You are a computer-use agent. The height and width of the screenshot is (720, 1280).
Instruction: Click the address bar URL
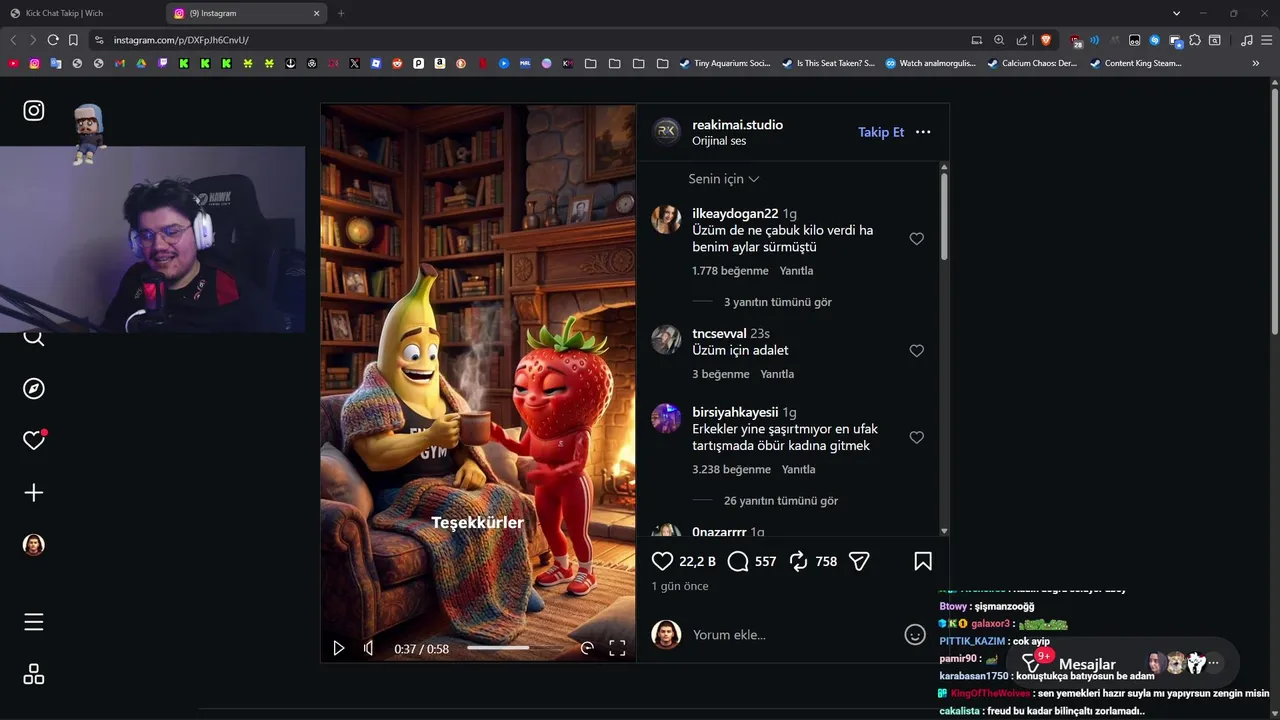coord(181,40)
